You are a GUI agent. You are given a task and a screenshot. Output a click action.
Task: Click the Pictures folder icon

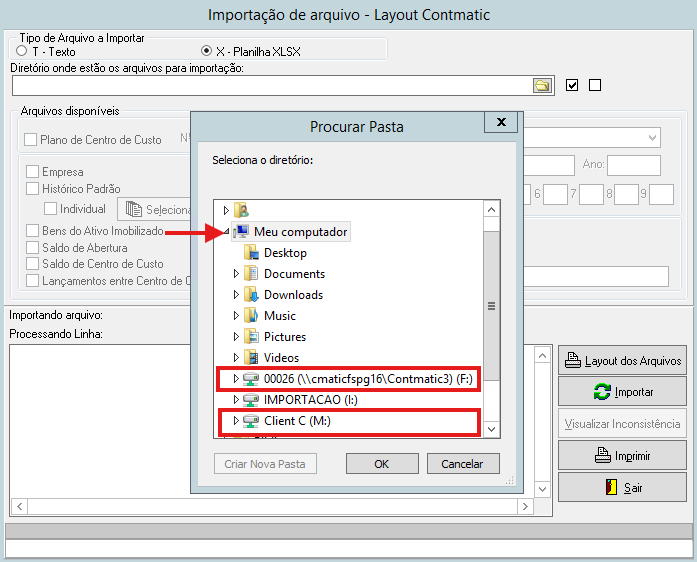click(251, 337)
